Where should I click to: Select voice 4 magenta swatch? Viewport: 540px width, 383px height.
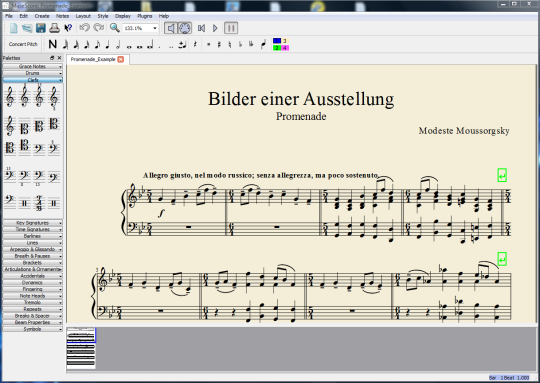click(285, 48)
